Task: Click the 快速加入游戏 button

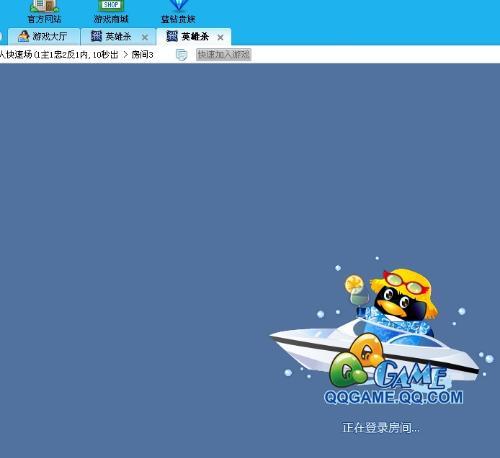Action: click(x=224, y=55)
